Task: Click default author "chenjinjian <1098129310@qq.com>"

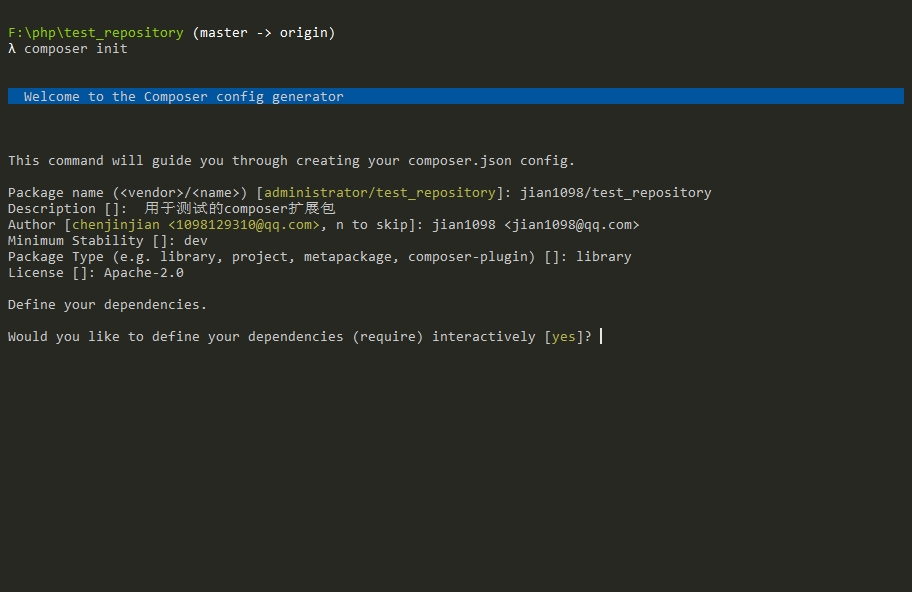Action: point(195,225)
